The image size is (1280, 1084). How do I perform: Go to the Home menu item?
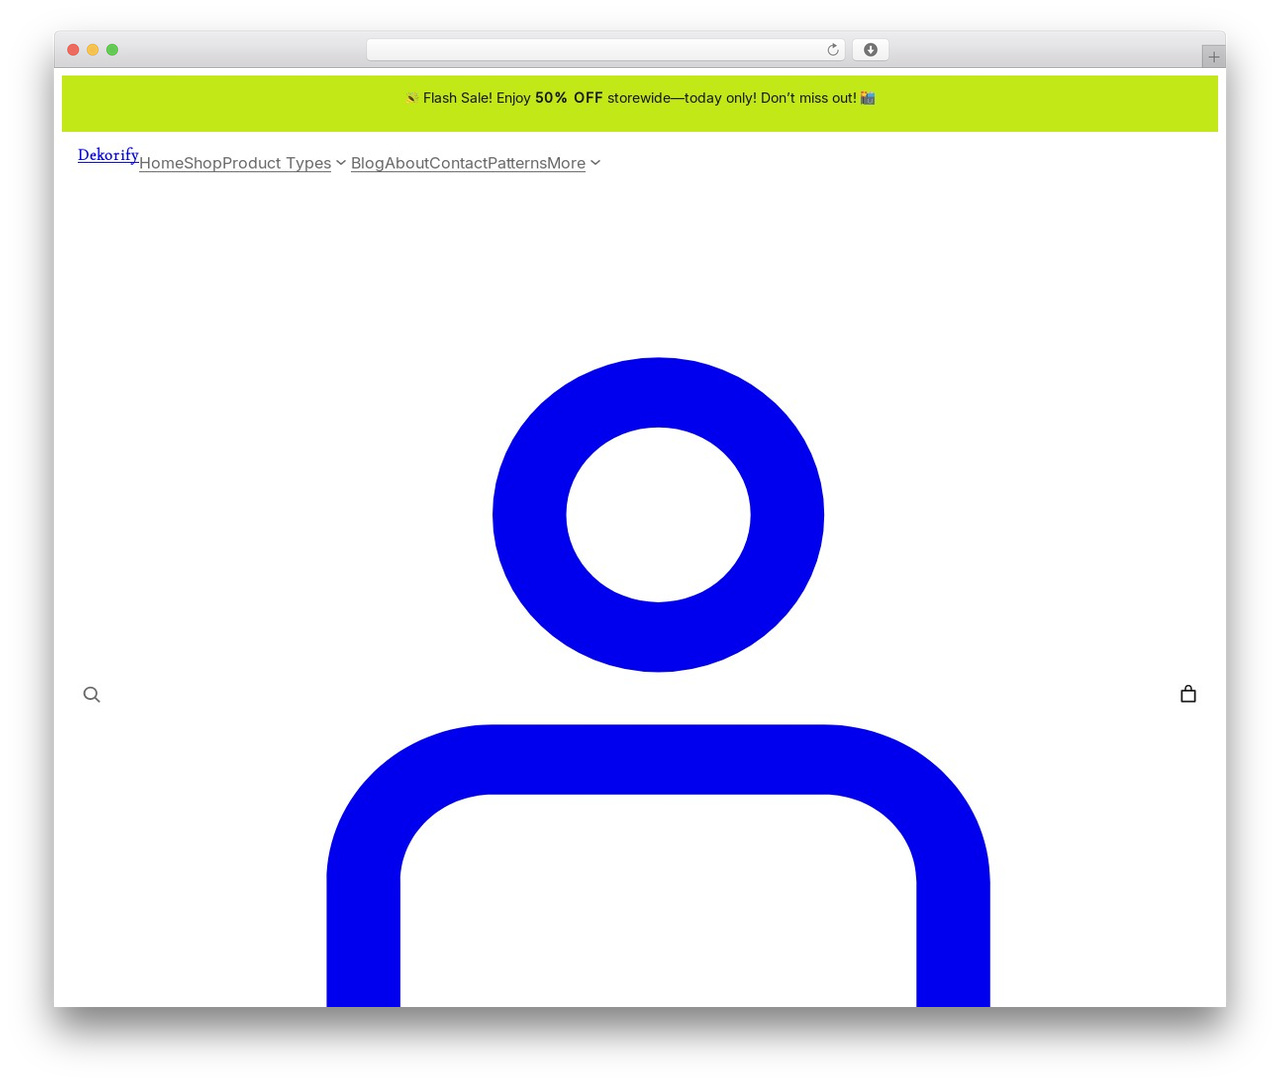[x=161, y=163]
